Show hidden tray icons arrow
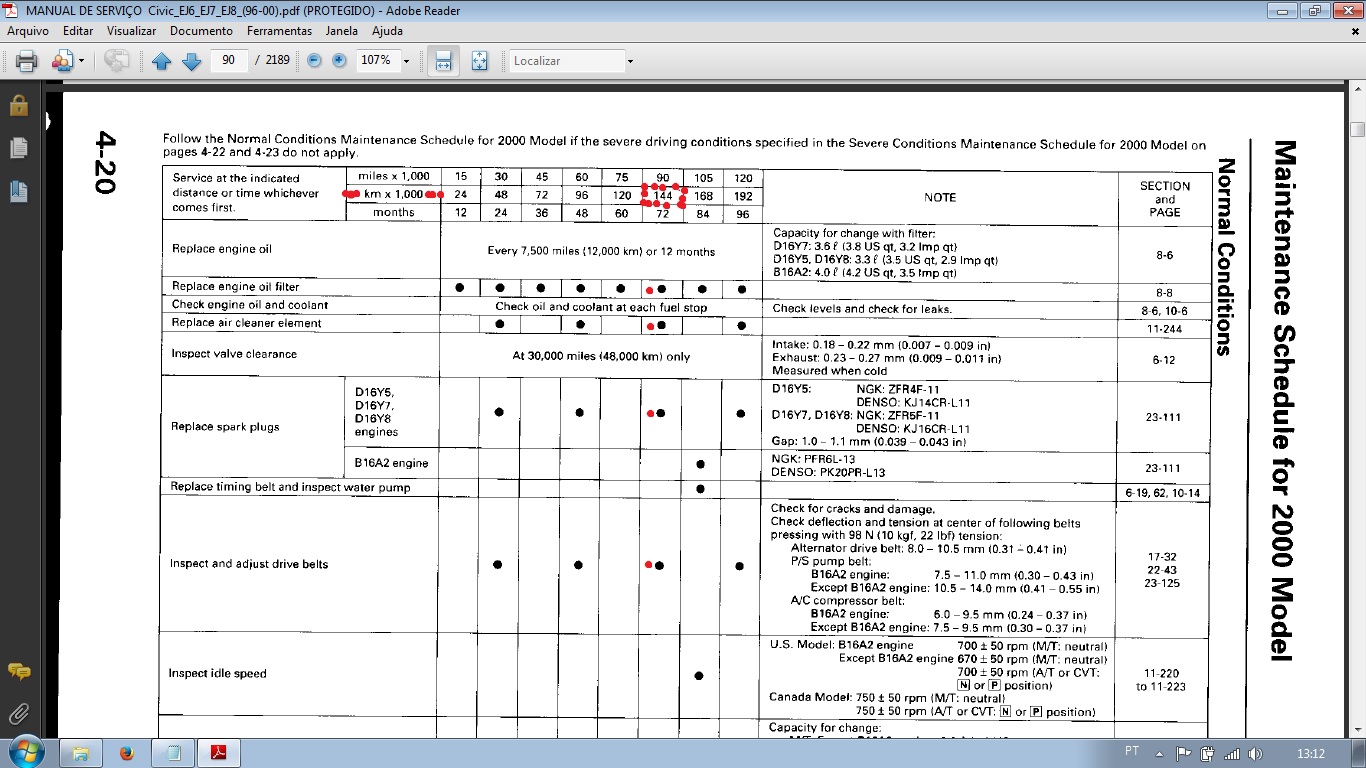 point(1160,753)
